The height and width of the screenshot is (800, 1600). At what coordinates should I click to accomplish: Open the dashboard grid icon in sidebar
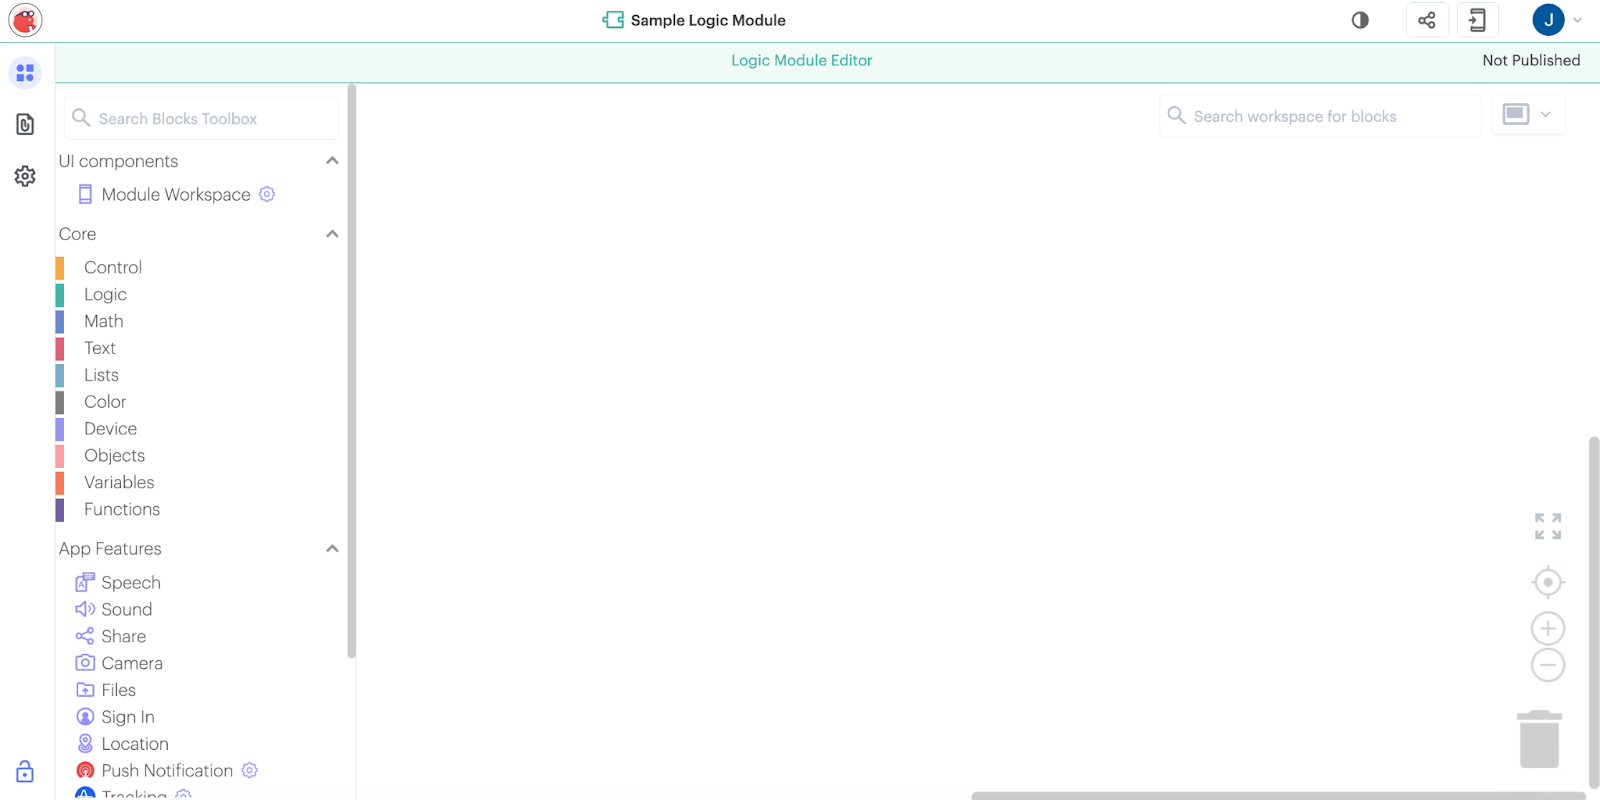(x=25, y=73)
